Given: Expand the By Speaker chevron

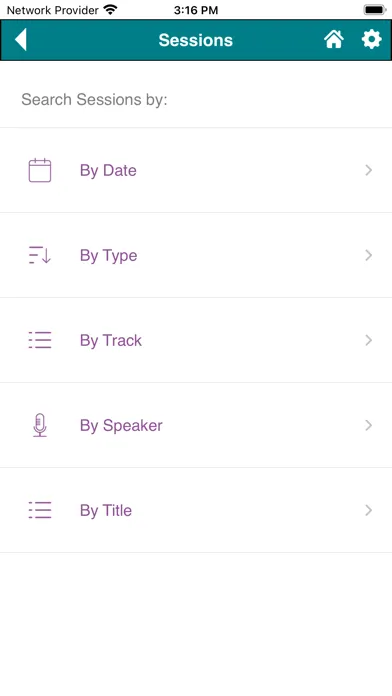Looking at the screenshot, I should pyautogui.click(x=368, y=425).
